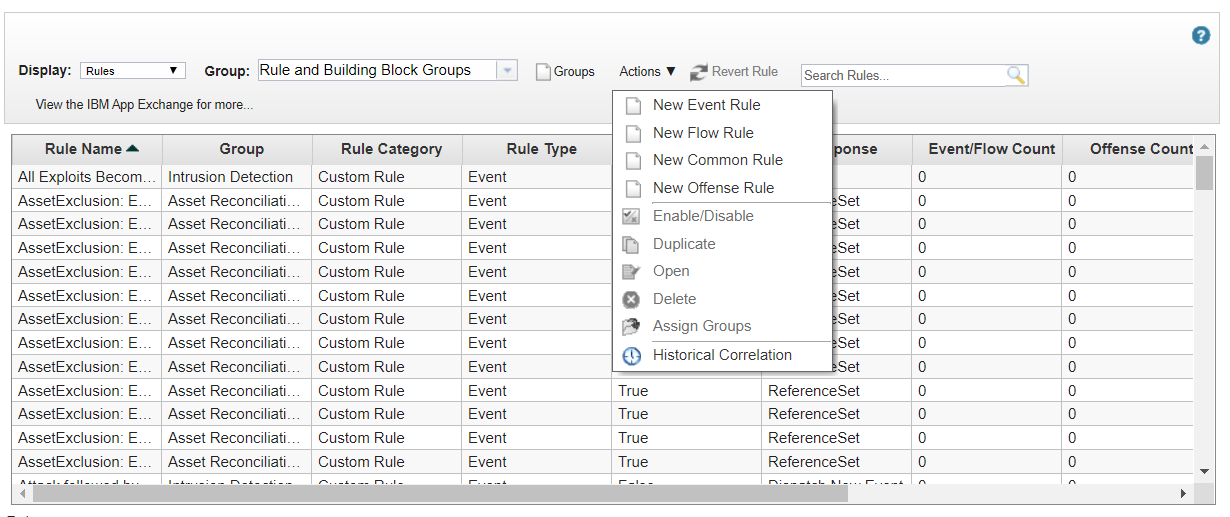Click the blue help question mark icon
1230x517 pixels.
coord(1201,35)
